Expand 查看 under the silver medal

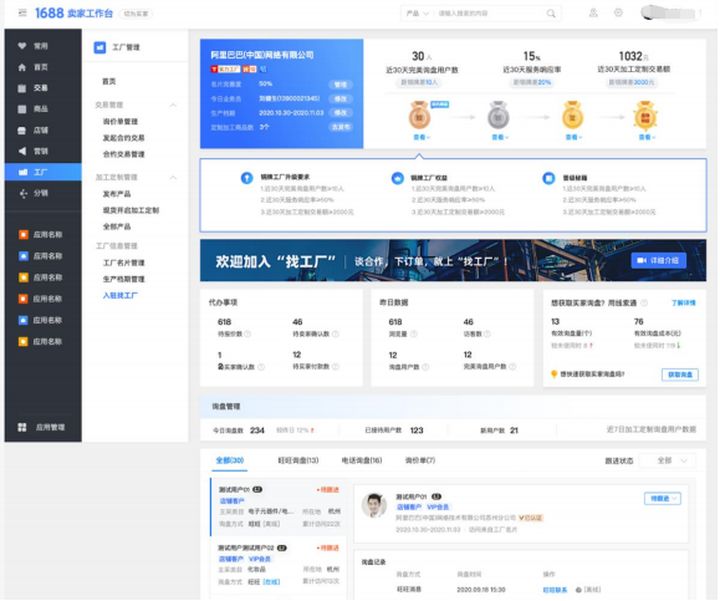pyautogui.click(x=499, y=137)
